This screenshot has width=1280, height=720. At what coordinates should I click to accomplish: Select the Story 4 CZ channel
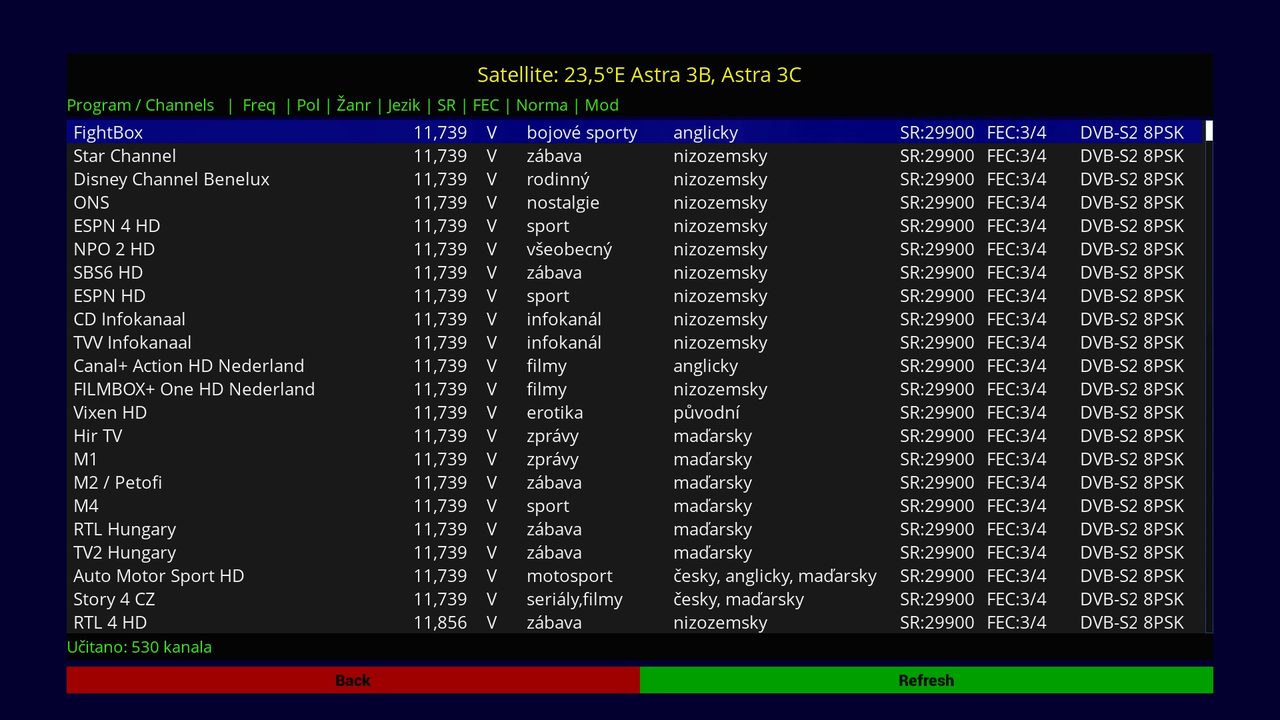pos(635,599)
